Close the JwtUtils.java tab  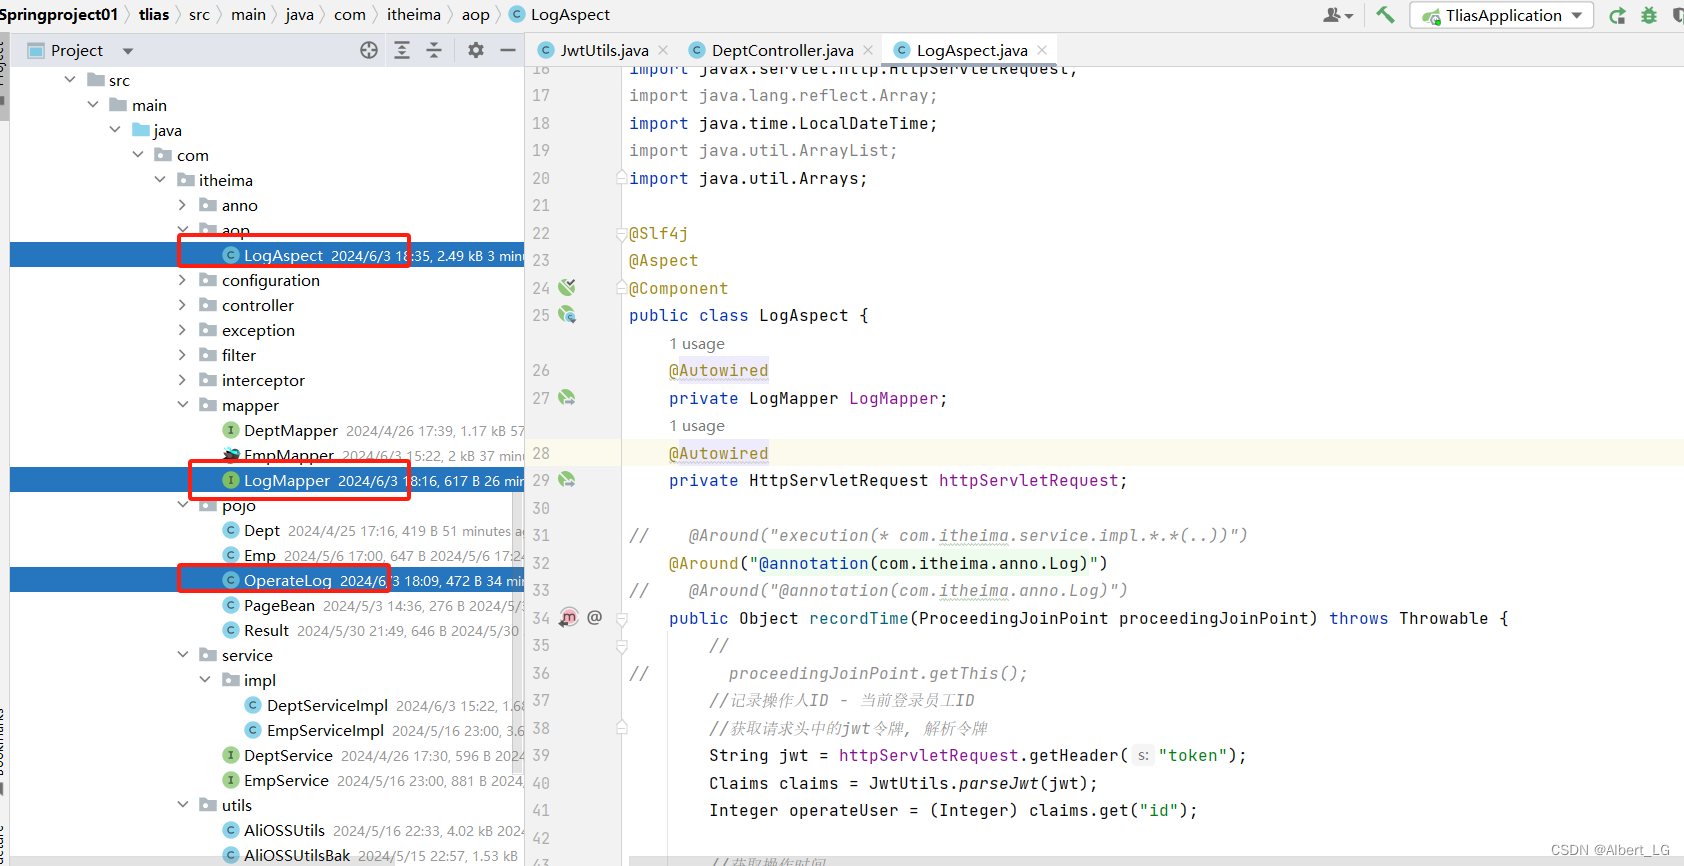(x=663, y=50)
